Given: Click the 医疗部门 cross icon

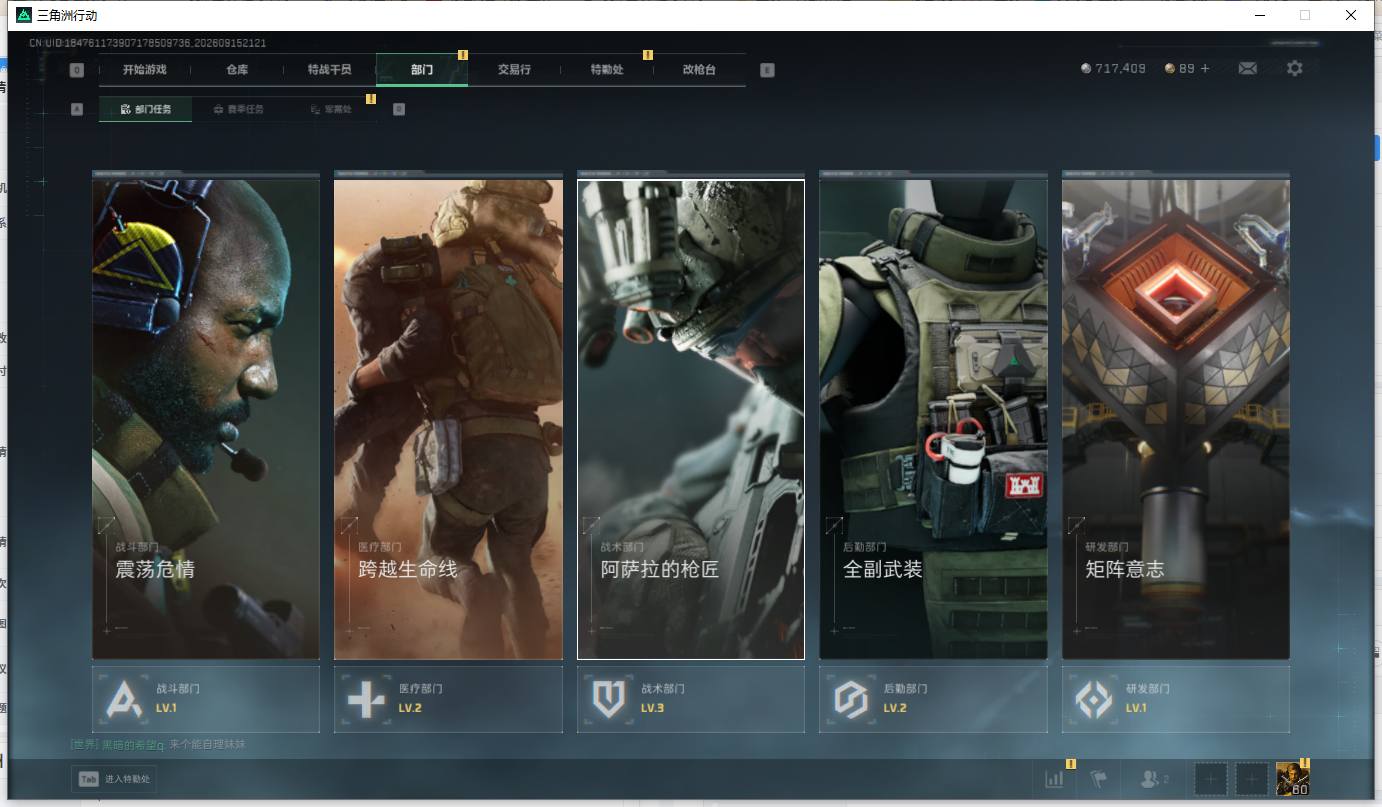Looking at the screenshot, I should click(366, 699).
